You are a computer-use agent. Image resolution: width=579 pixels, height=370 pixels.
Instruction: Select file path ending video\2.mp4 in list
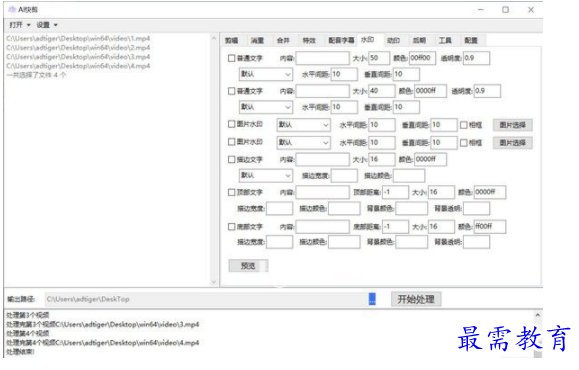point(78,48)
